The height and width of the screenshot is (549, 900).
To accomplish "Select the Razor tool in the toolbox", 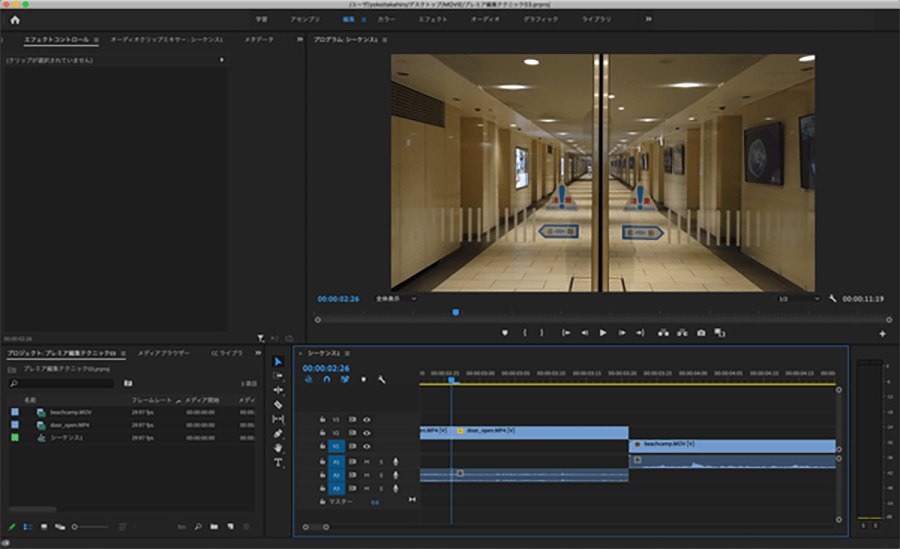I will coord(278,405).
